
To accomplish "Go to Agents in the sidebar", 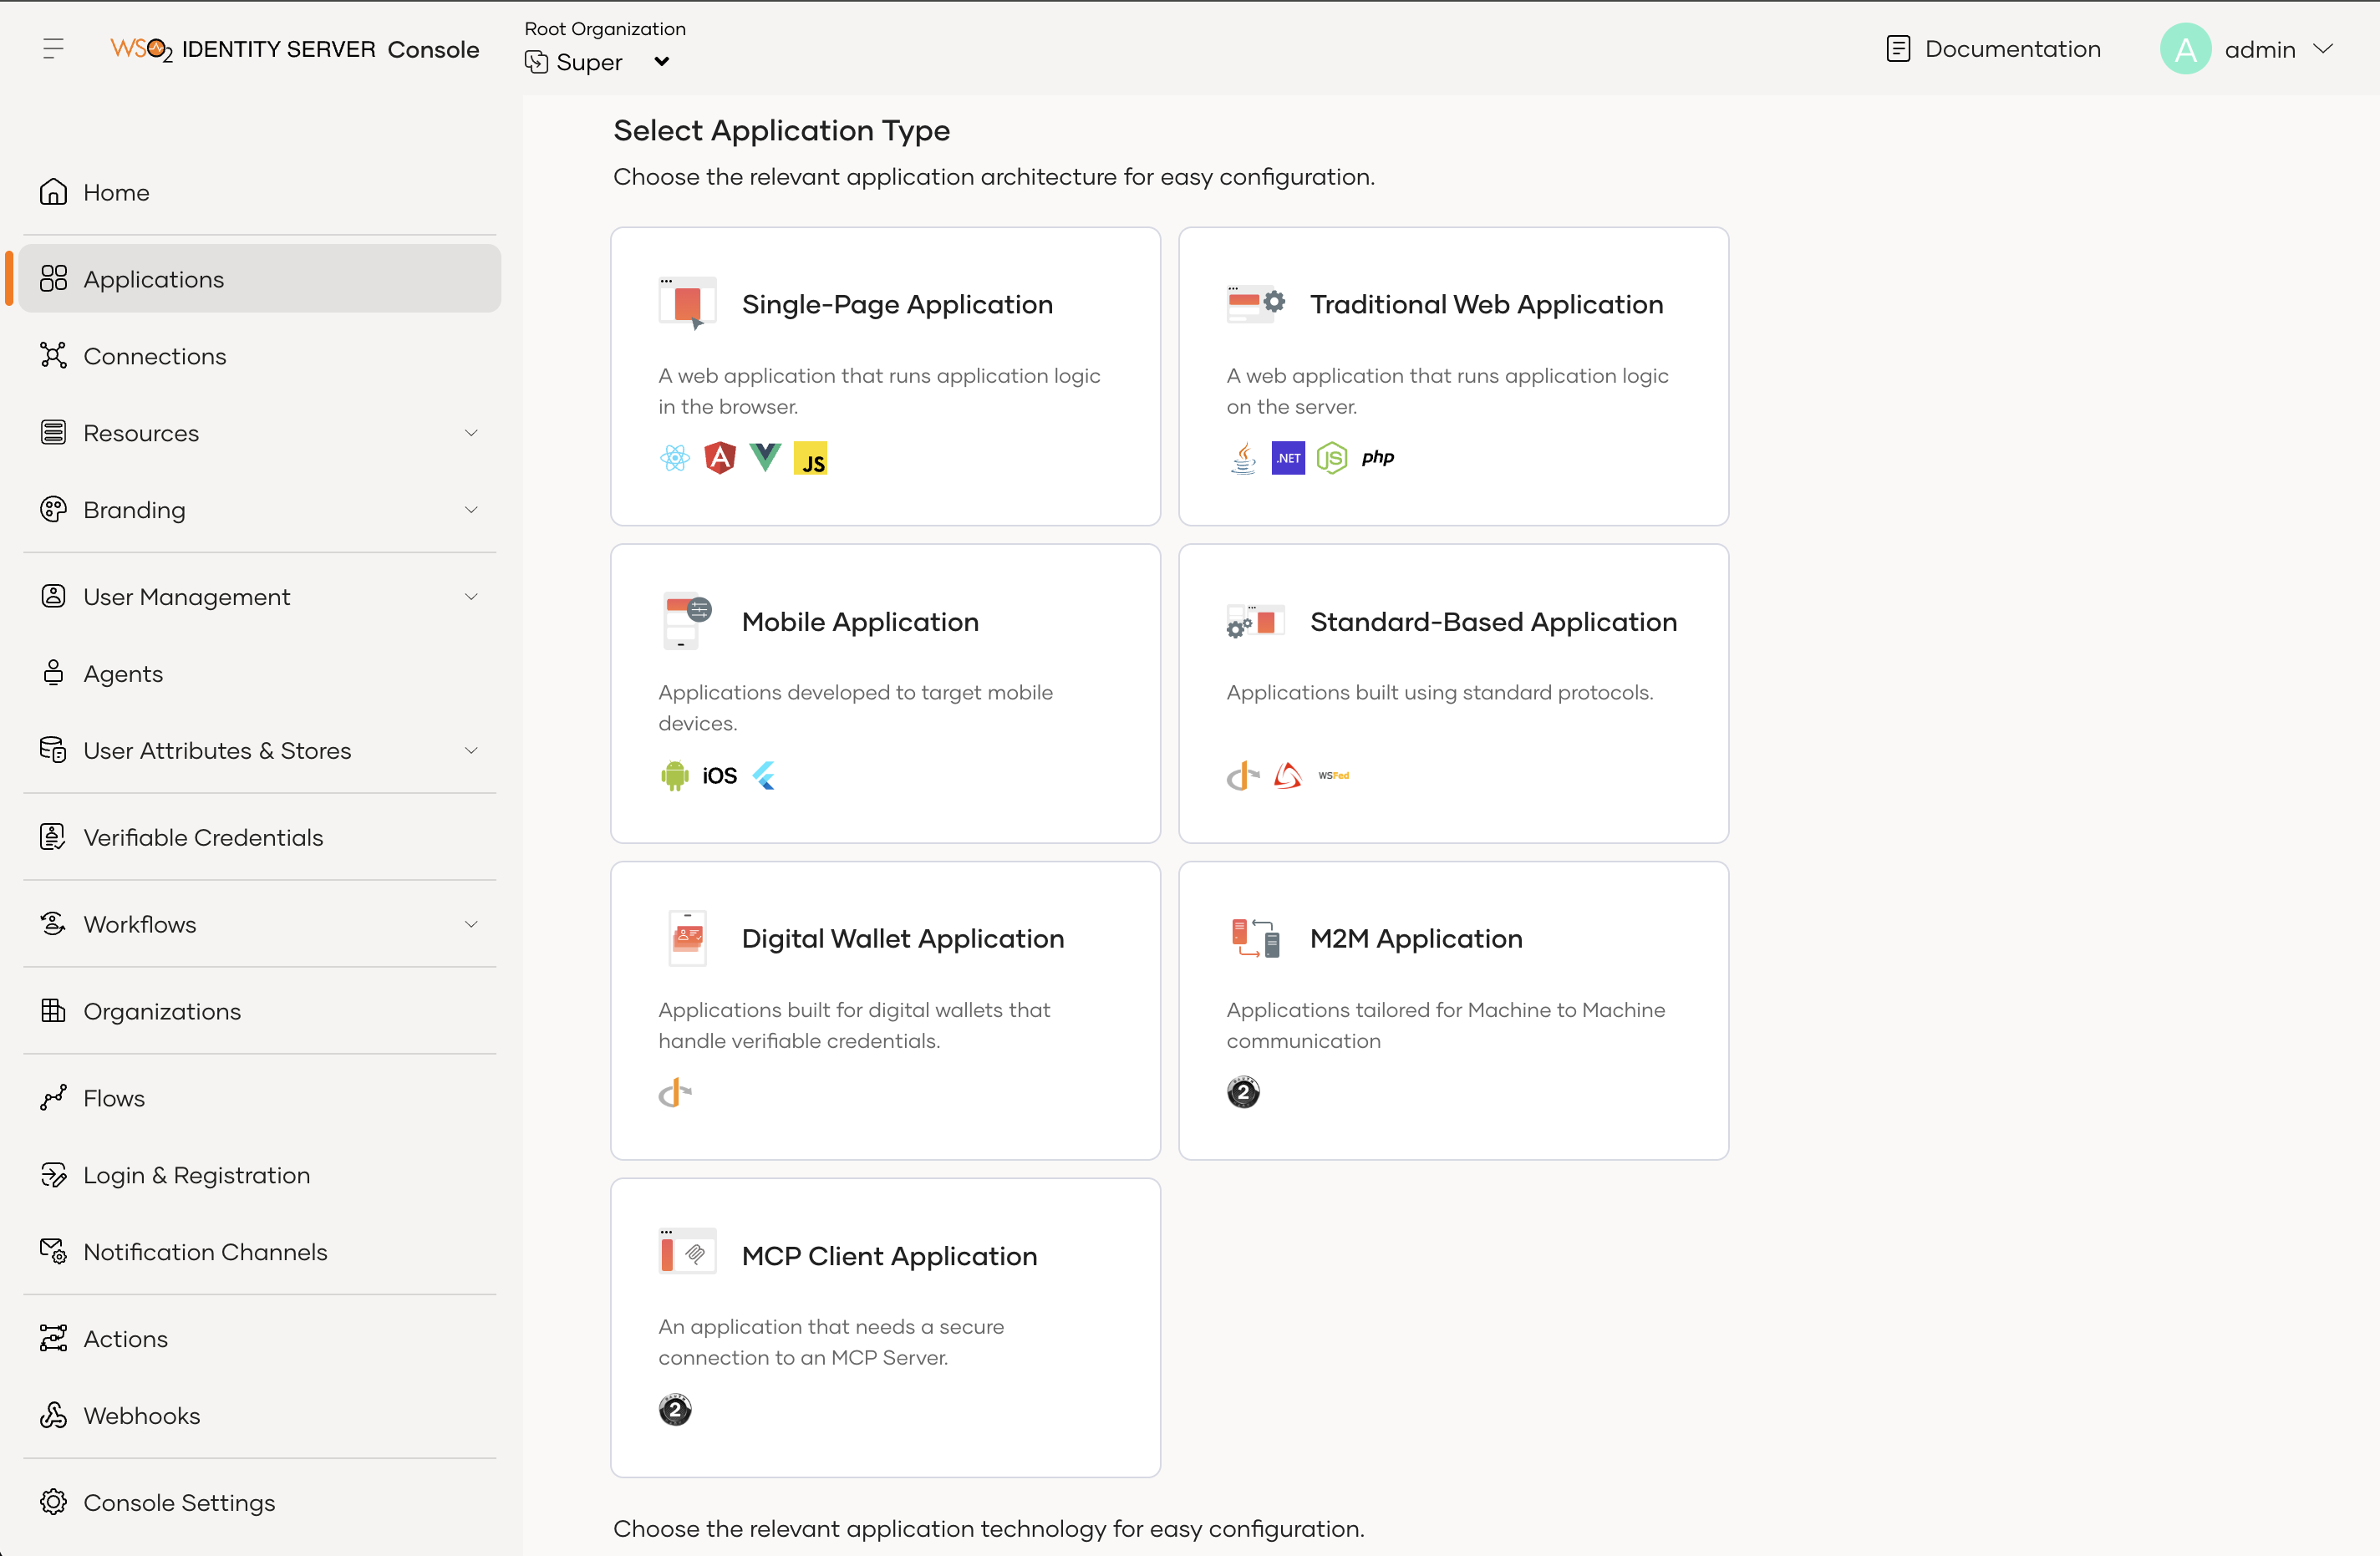I will tap(260, 673).
